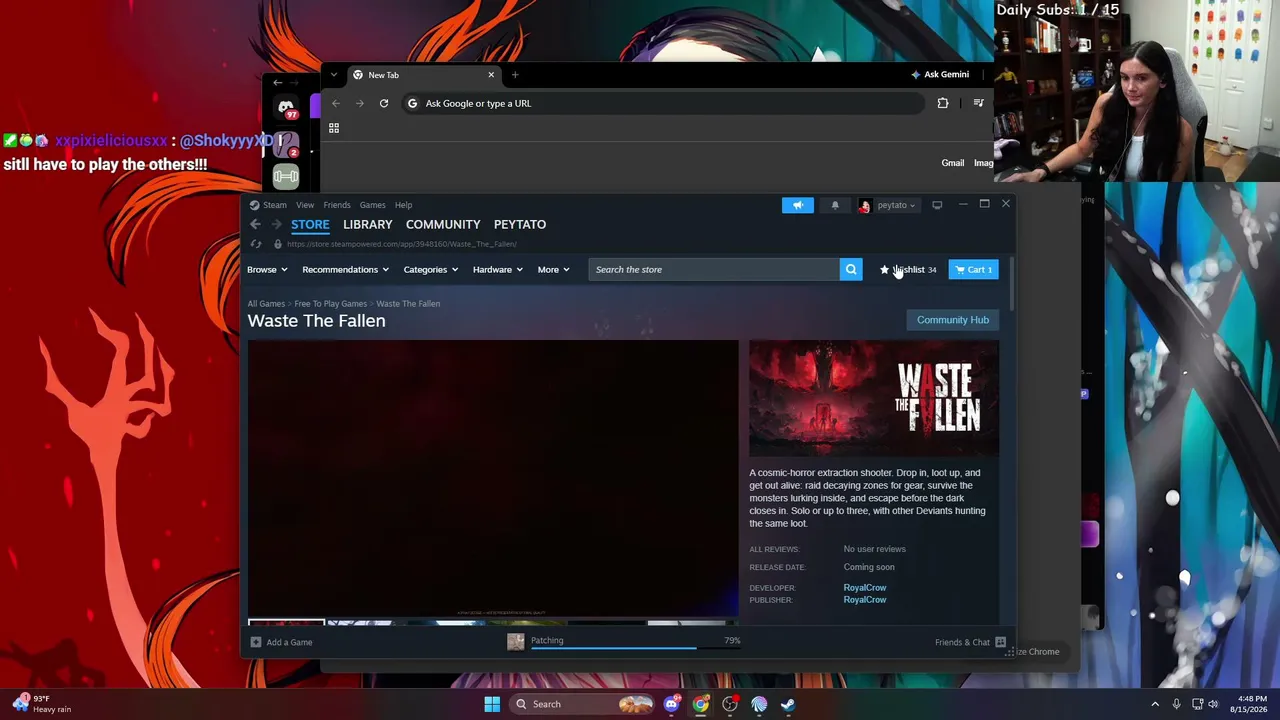Show hidden system tray icons
Viewport: 1280px width, 720px height.
click(1155, 704)
